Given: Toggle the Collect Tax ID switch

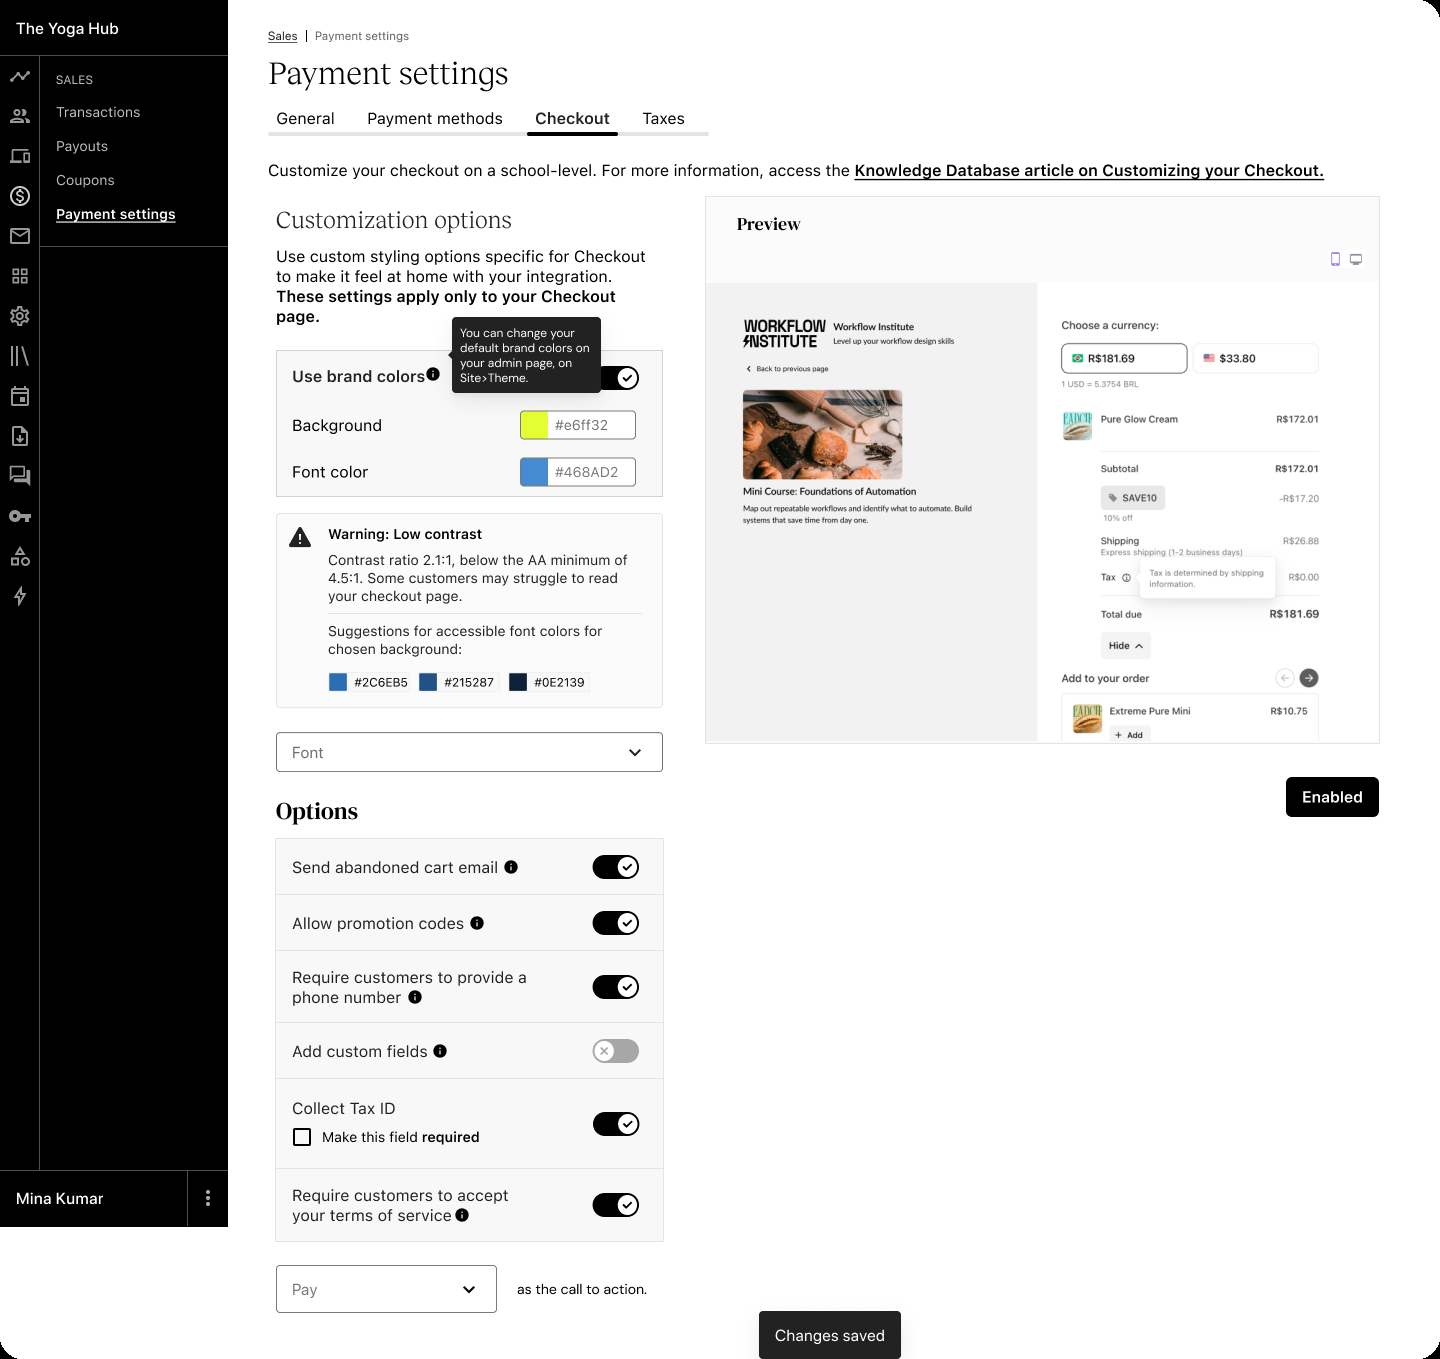Looking at the screenshot, I should [x=616, y=1124].
